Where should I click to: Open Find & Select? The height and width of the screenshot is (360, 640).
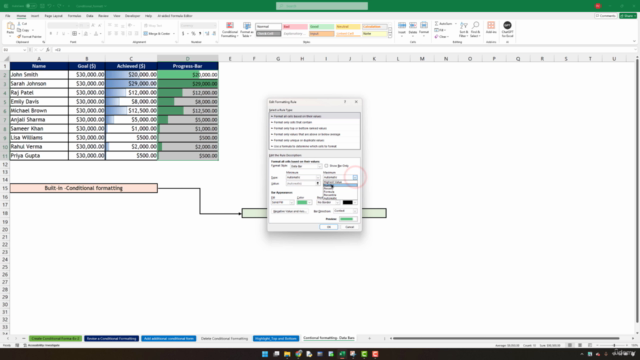pyautogui.click(x=475, y=30)
